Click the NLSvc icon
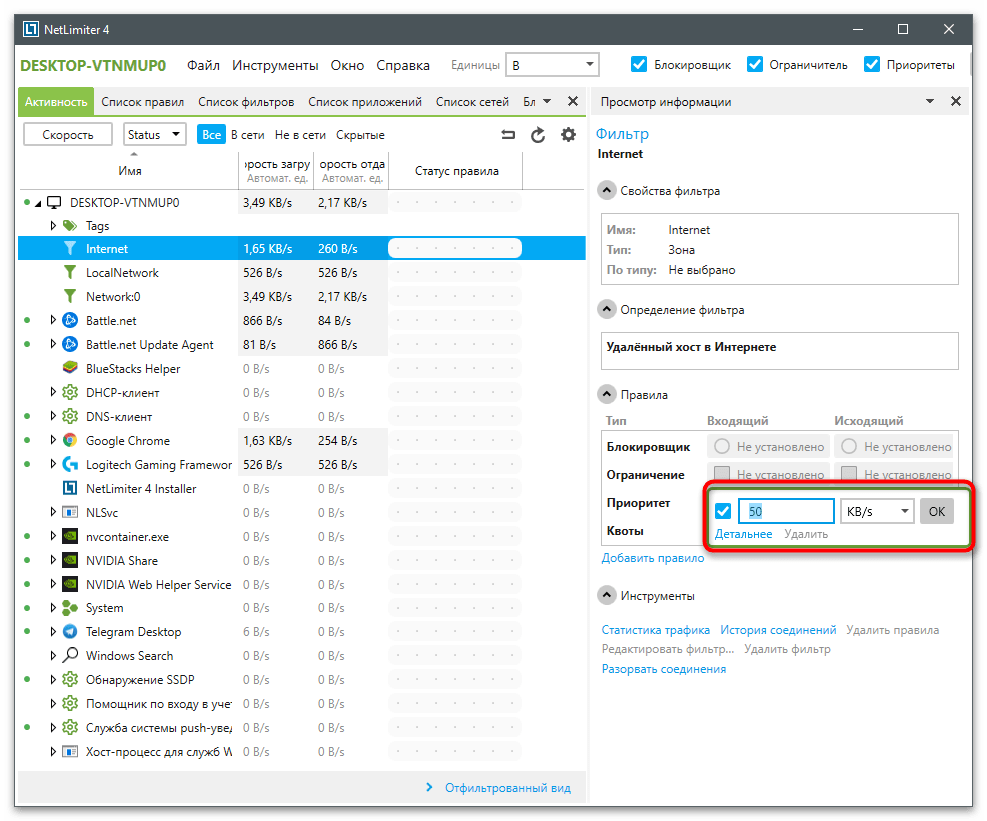Viewport: 987px width, 821px height. click(x=70, y=512)
